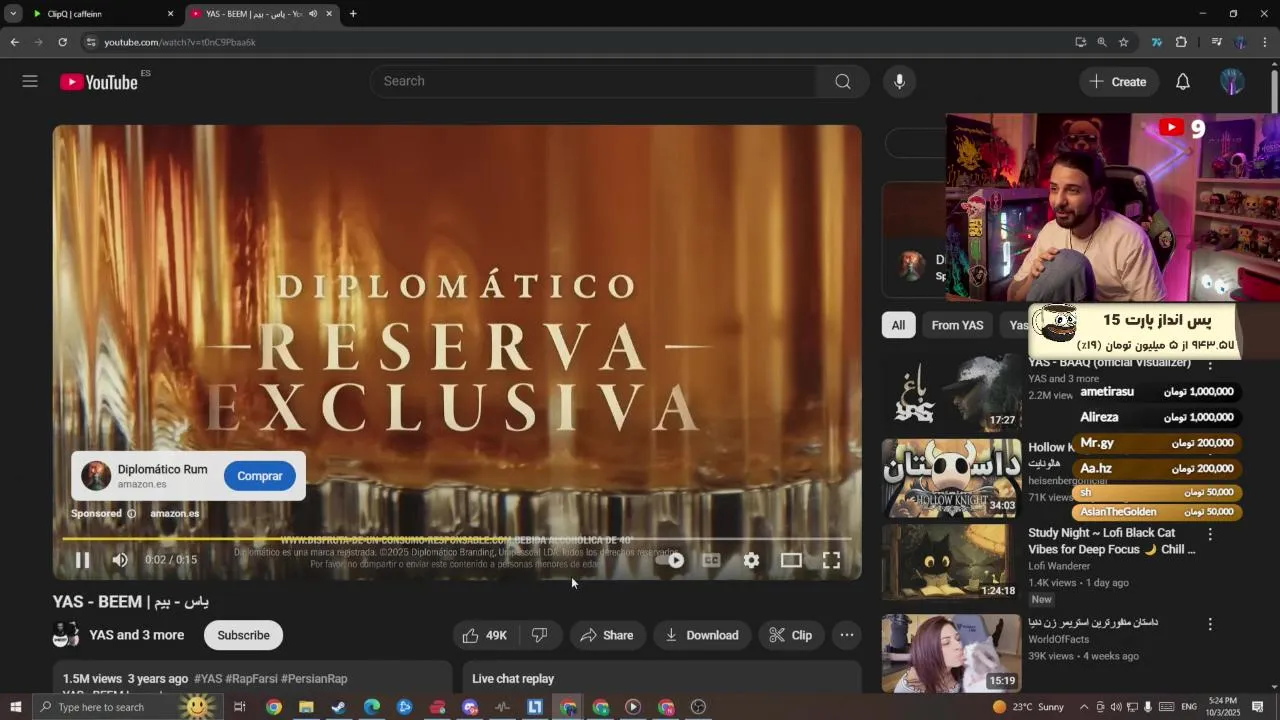Start voice search with the microphone

click(899, 81)
